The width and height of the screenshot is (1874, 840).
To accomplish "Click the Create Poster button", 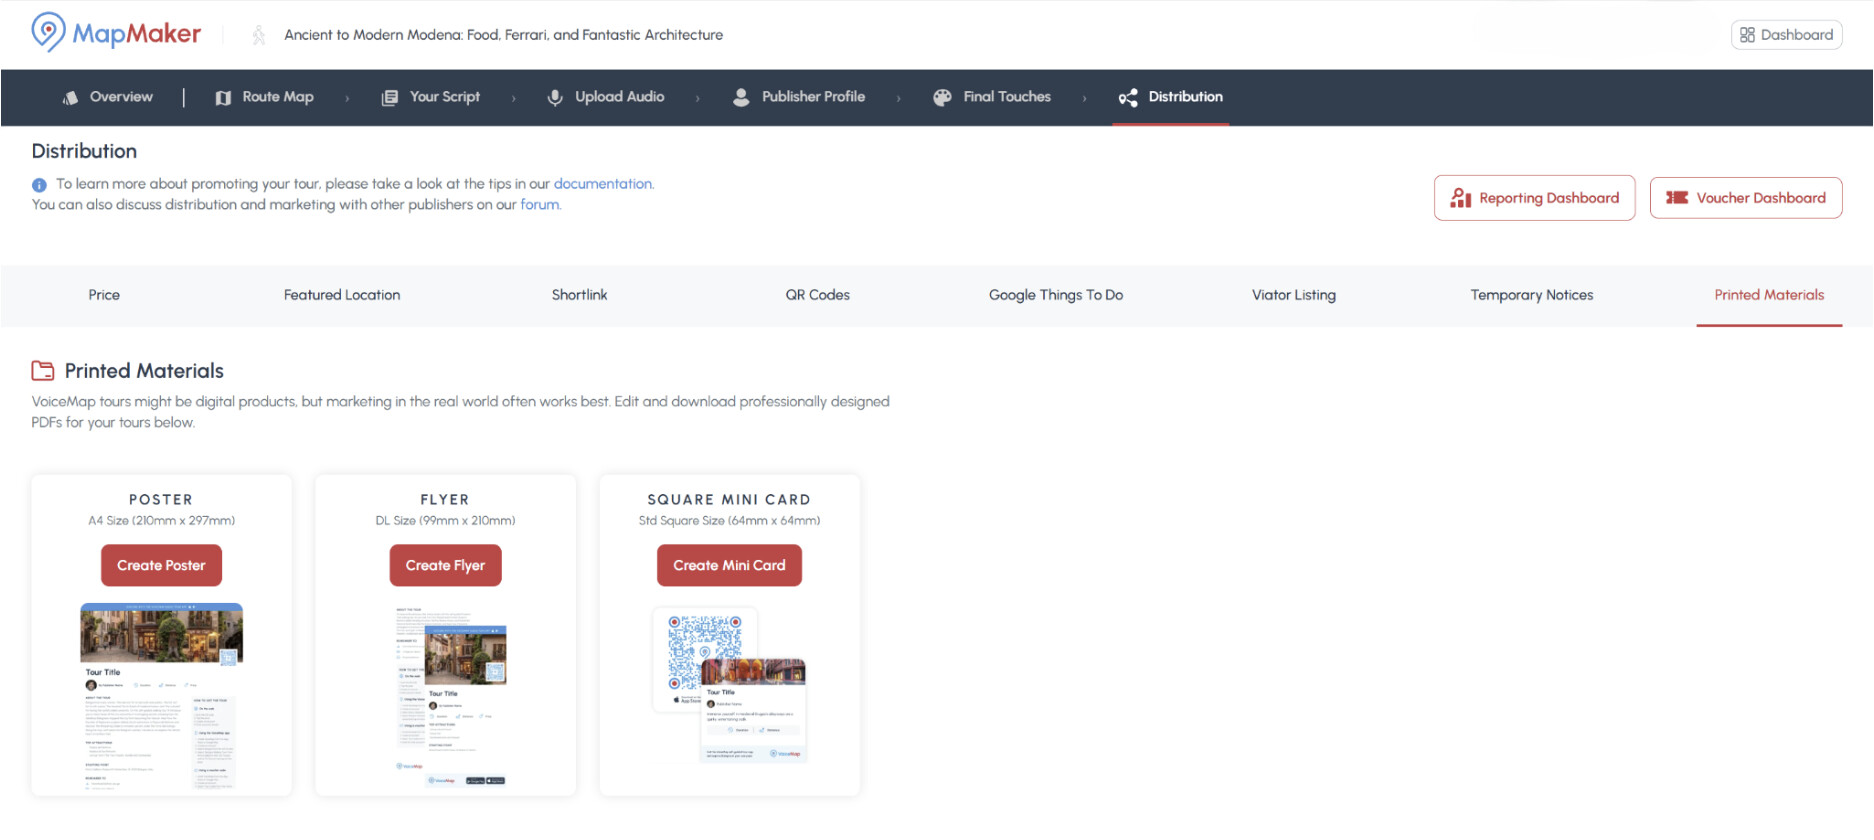I will (x=161, y=565).
